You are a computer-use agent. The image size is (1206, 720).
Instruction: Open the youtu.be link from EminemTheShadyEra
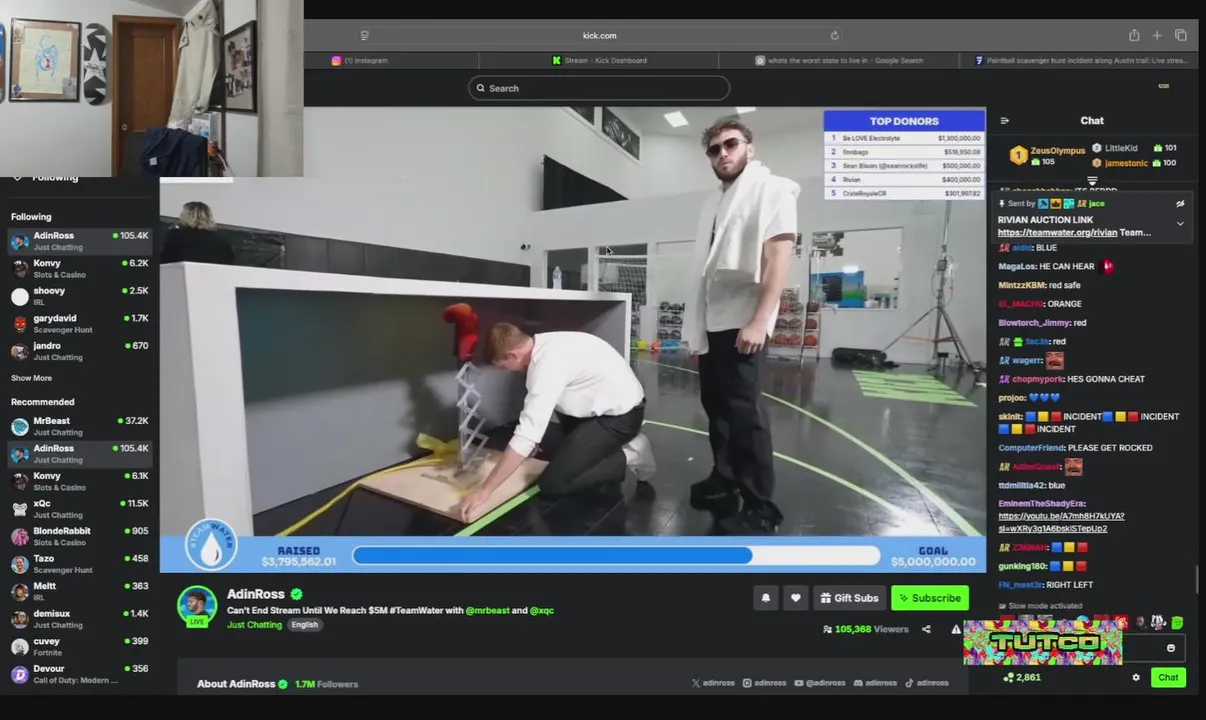point(1061,522)
